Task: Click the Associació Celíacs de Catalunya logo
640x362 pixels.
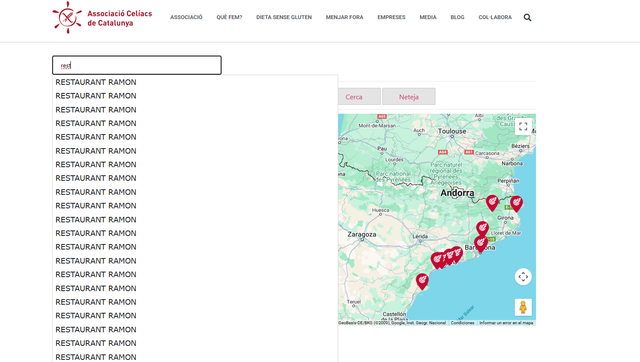Action: (x=102, y=18)
